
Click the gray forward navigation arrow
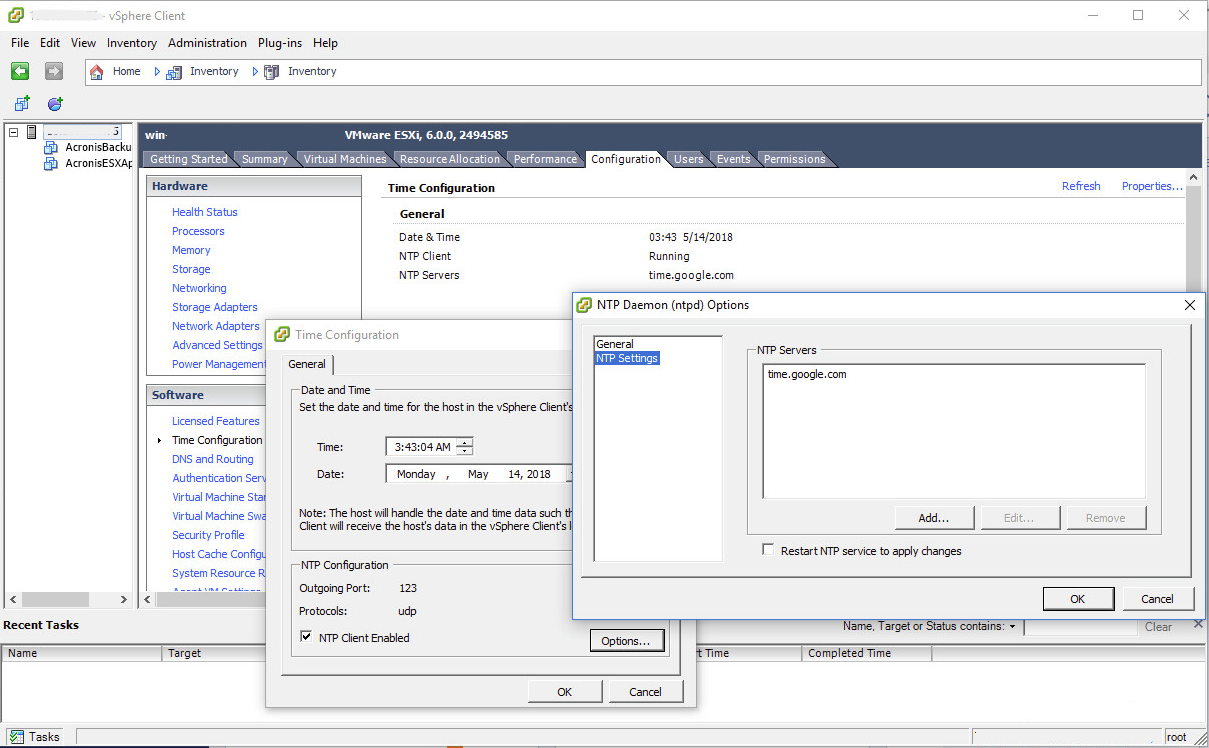pyautogui.click(x=54, y=71)
